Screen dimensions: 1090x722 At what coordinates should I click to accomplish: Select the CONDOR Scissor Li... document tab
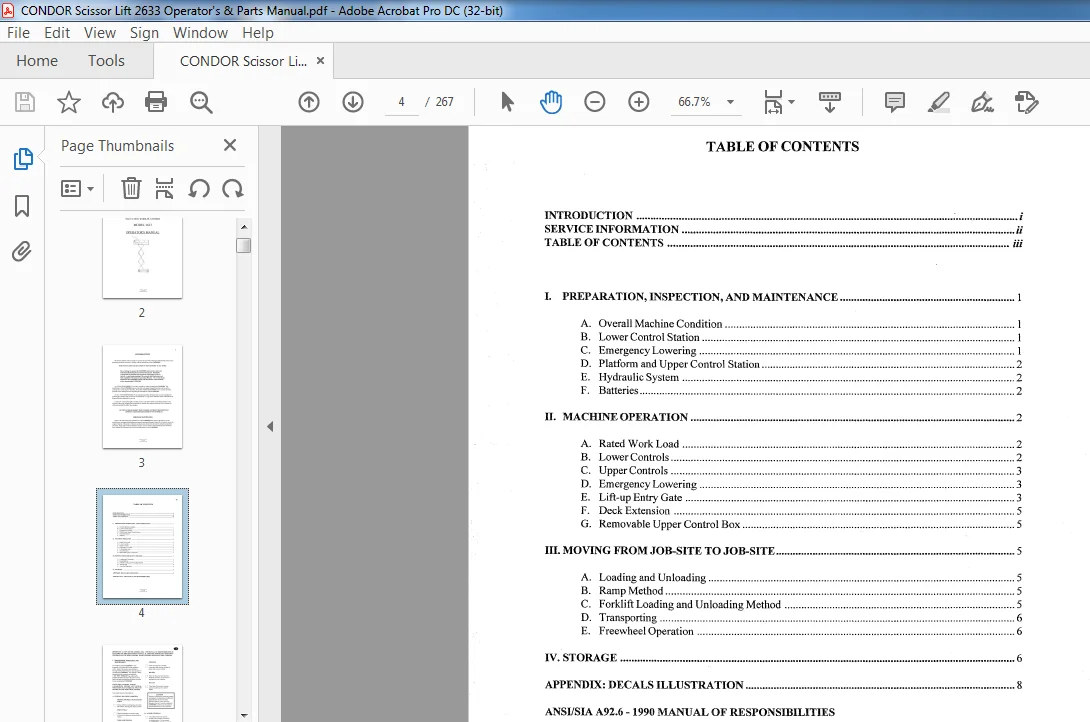click(243, 61)
